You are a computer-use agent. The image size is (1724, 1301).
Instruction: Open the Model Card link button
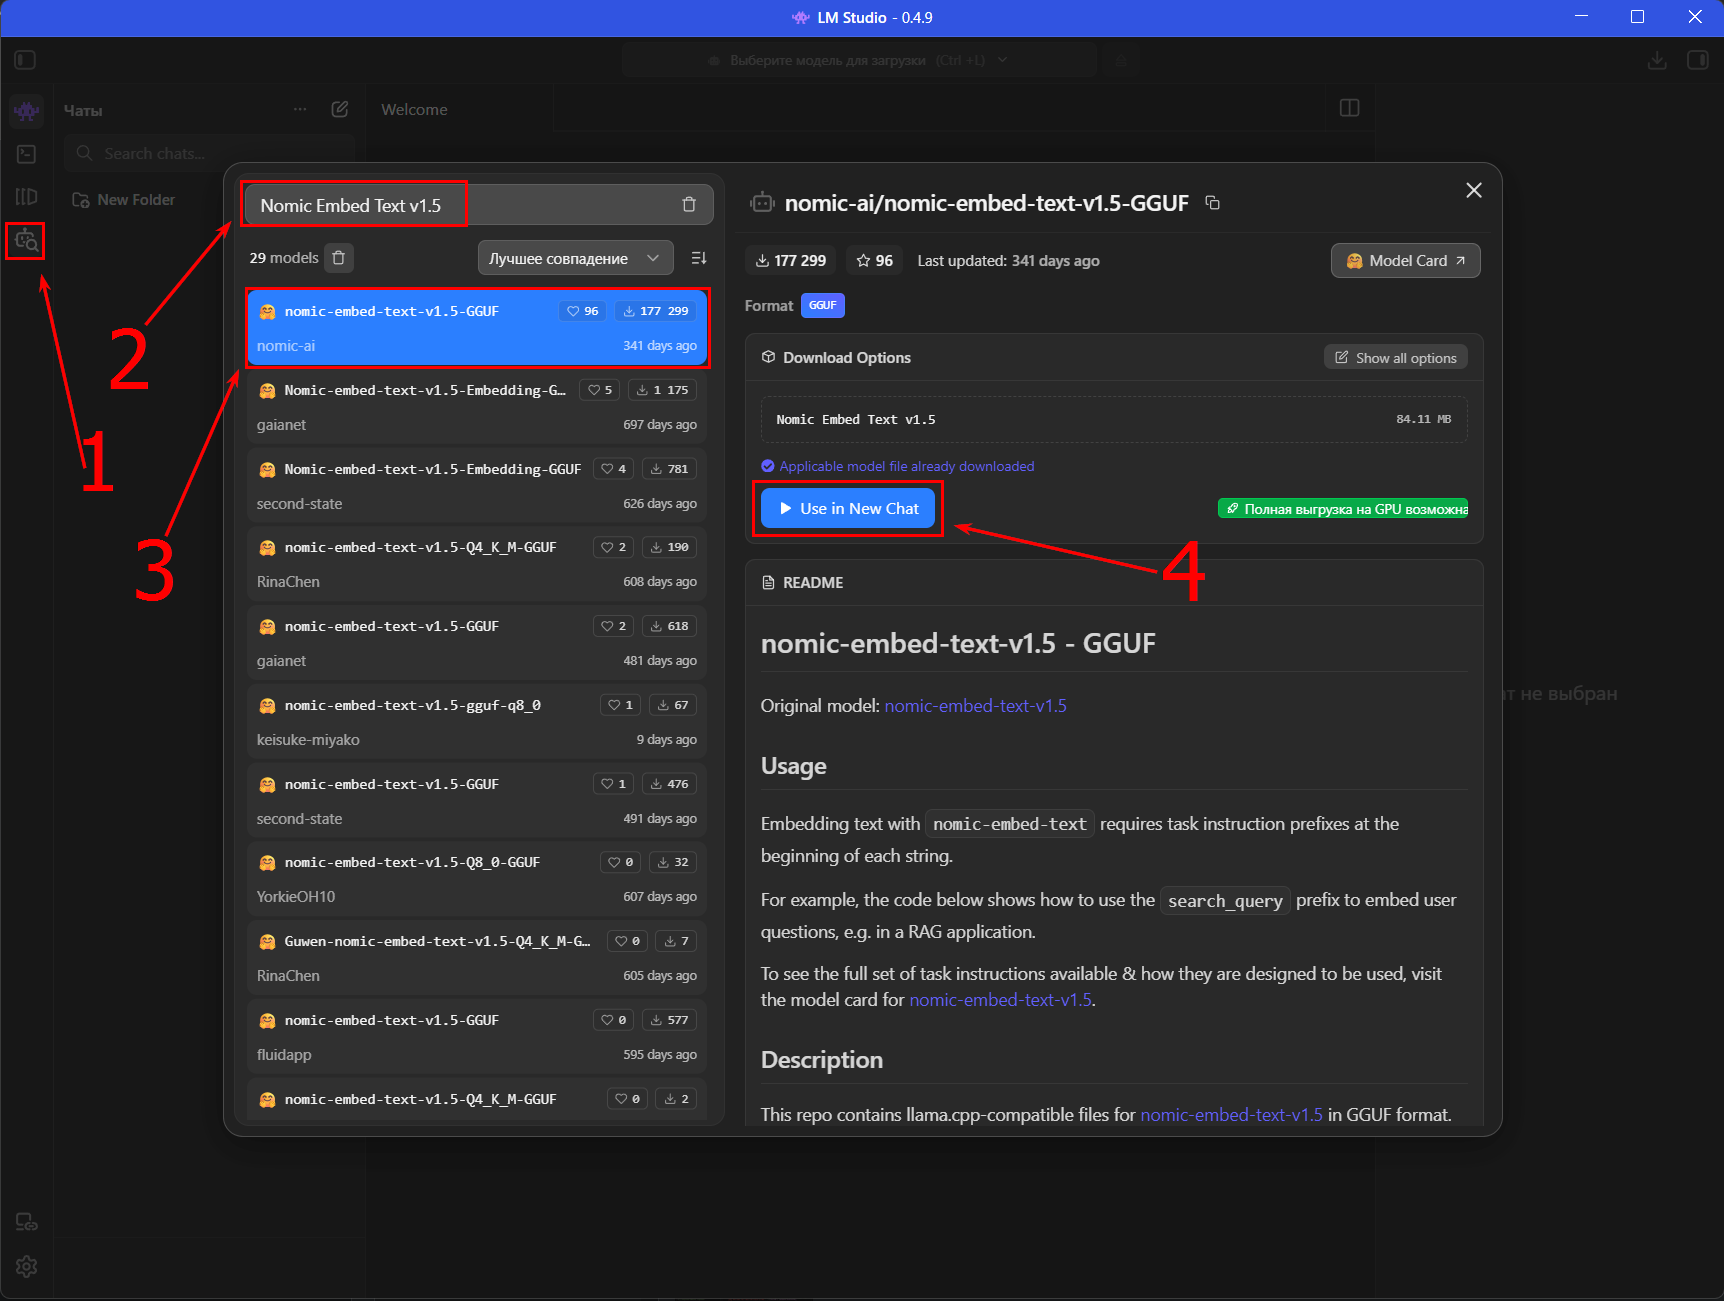[1405, 261]
